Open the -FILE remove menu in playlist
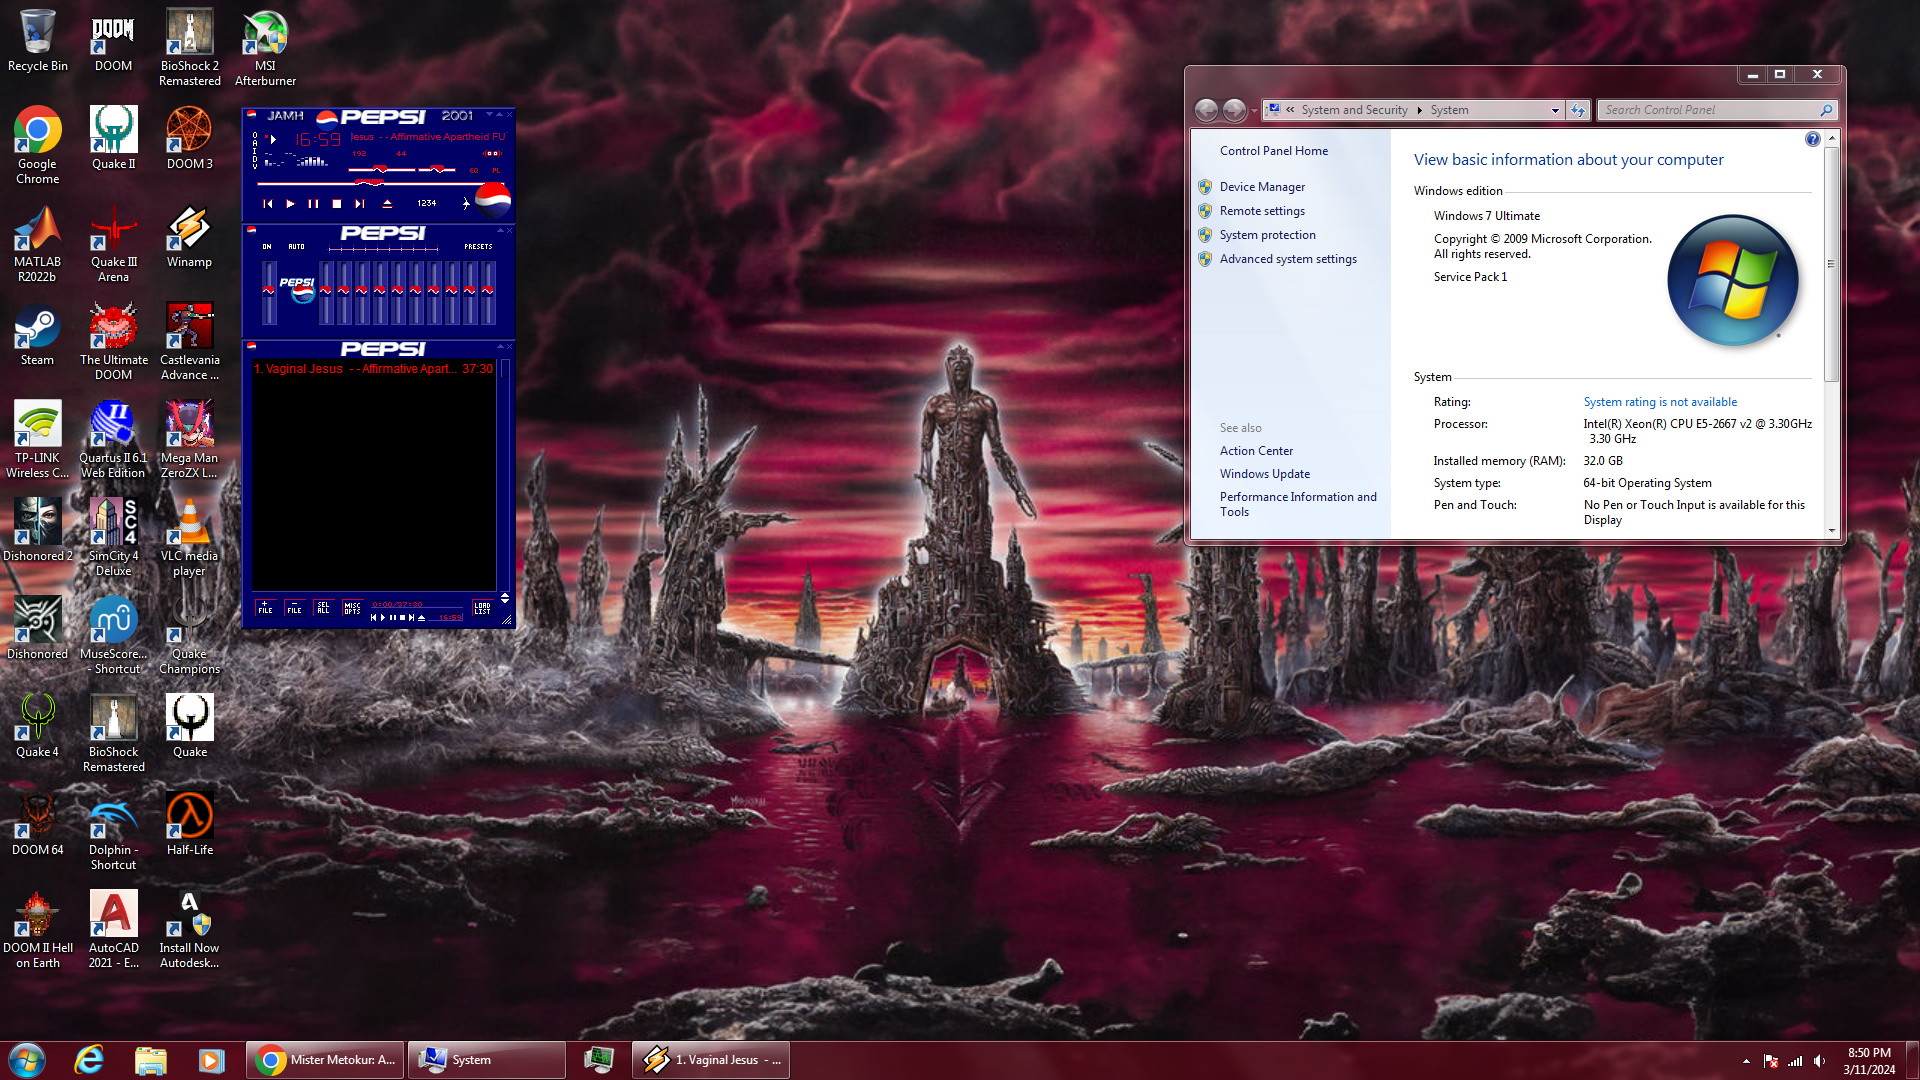The width and height of the screenshot is (1920, 1080). (294, 608)
